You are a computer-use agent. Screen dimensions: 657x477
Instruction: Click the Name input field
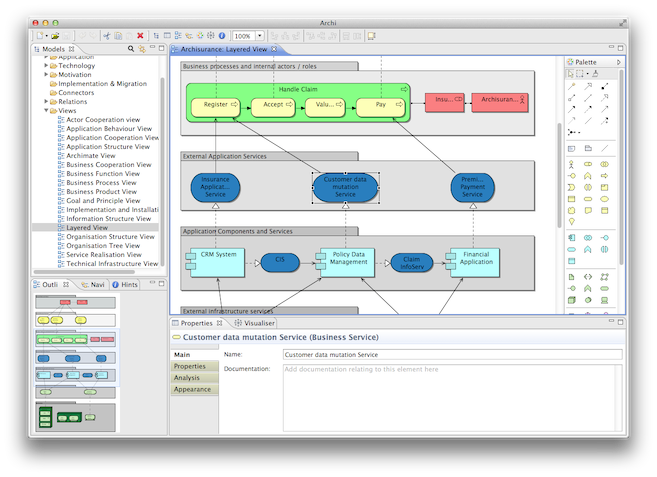click(453, 355)
